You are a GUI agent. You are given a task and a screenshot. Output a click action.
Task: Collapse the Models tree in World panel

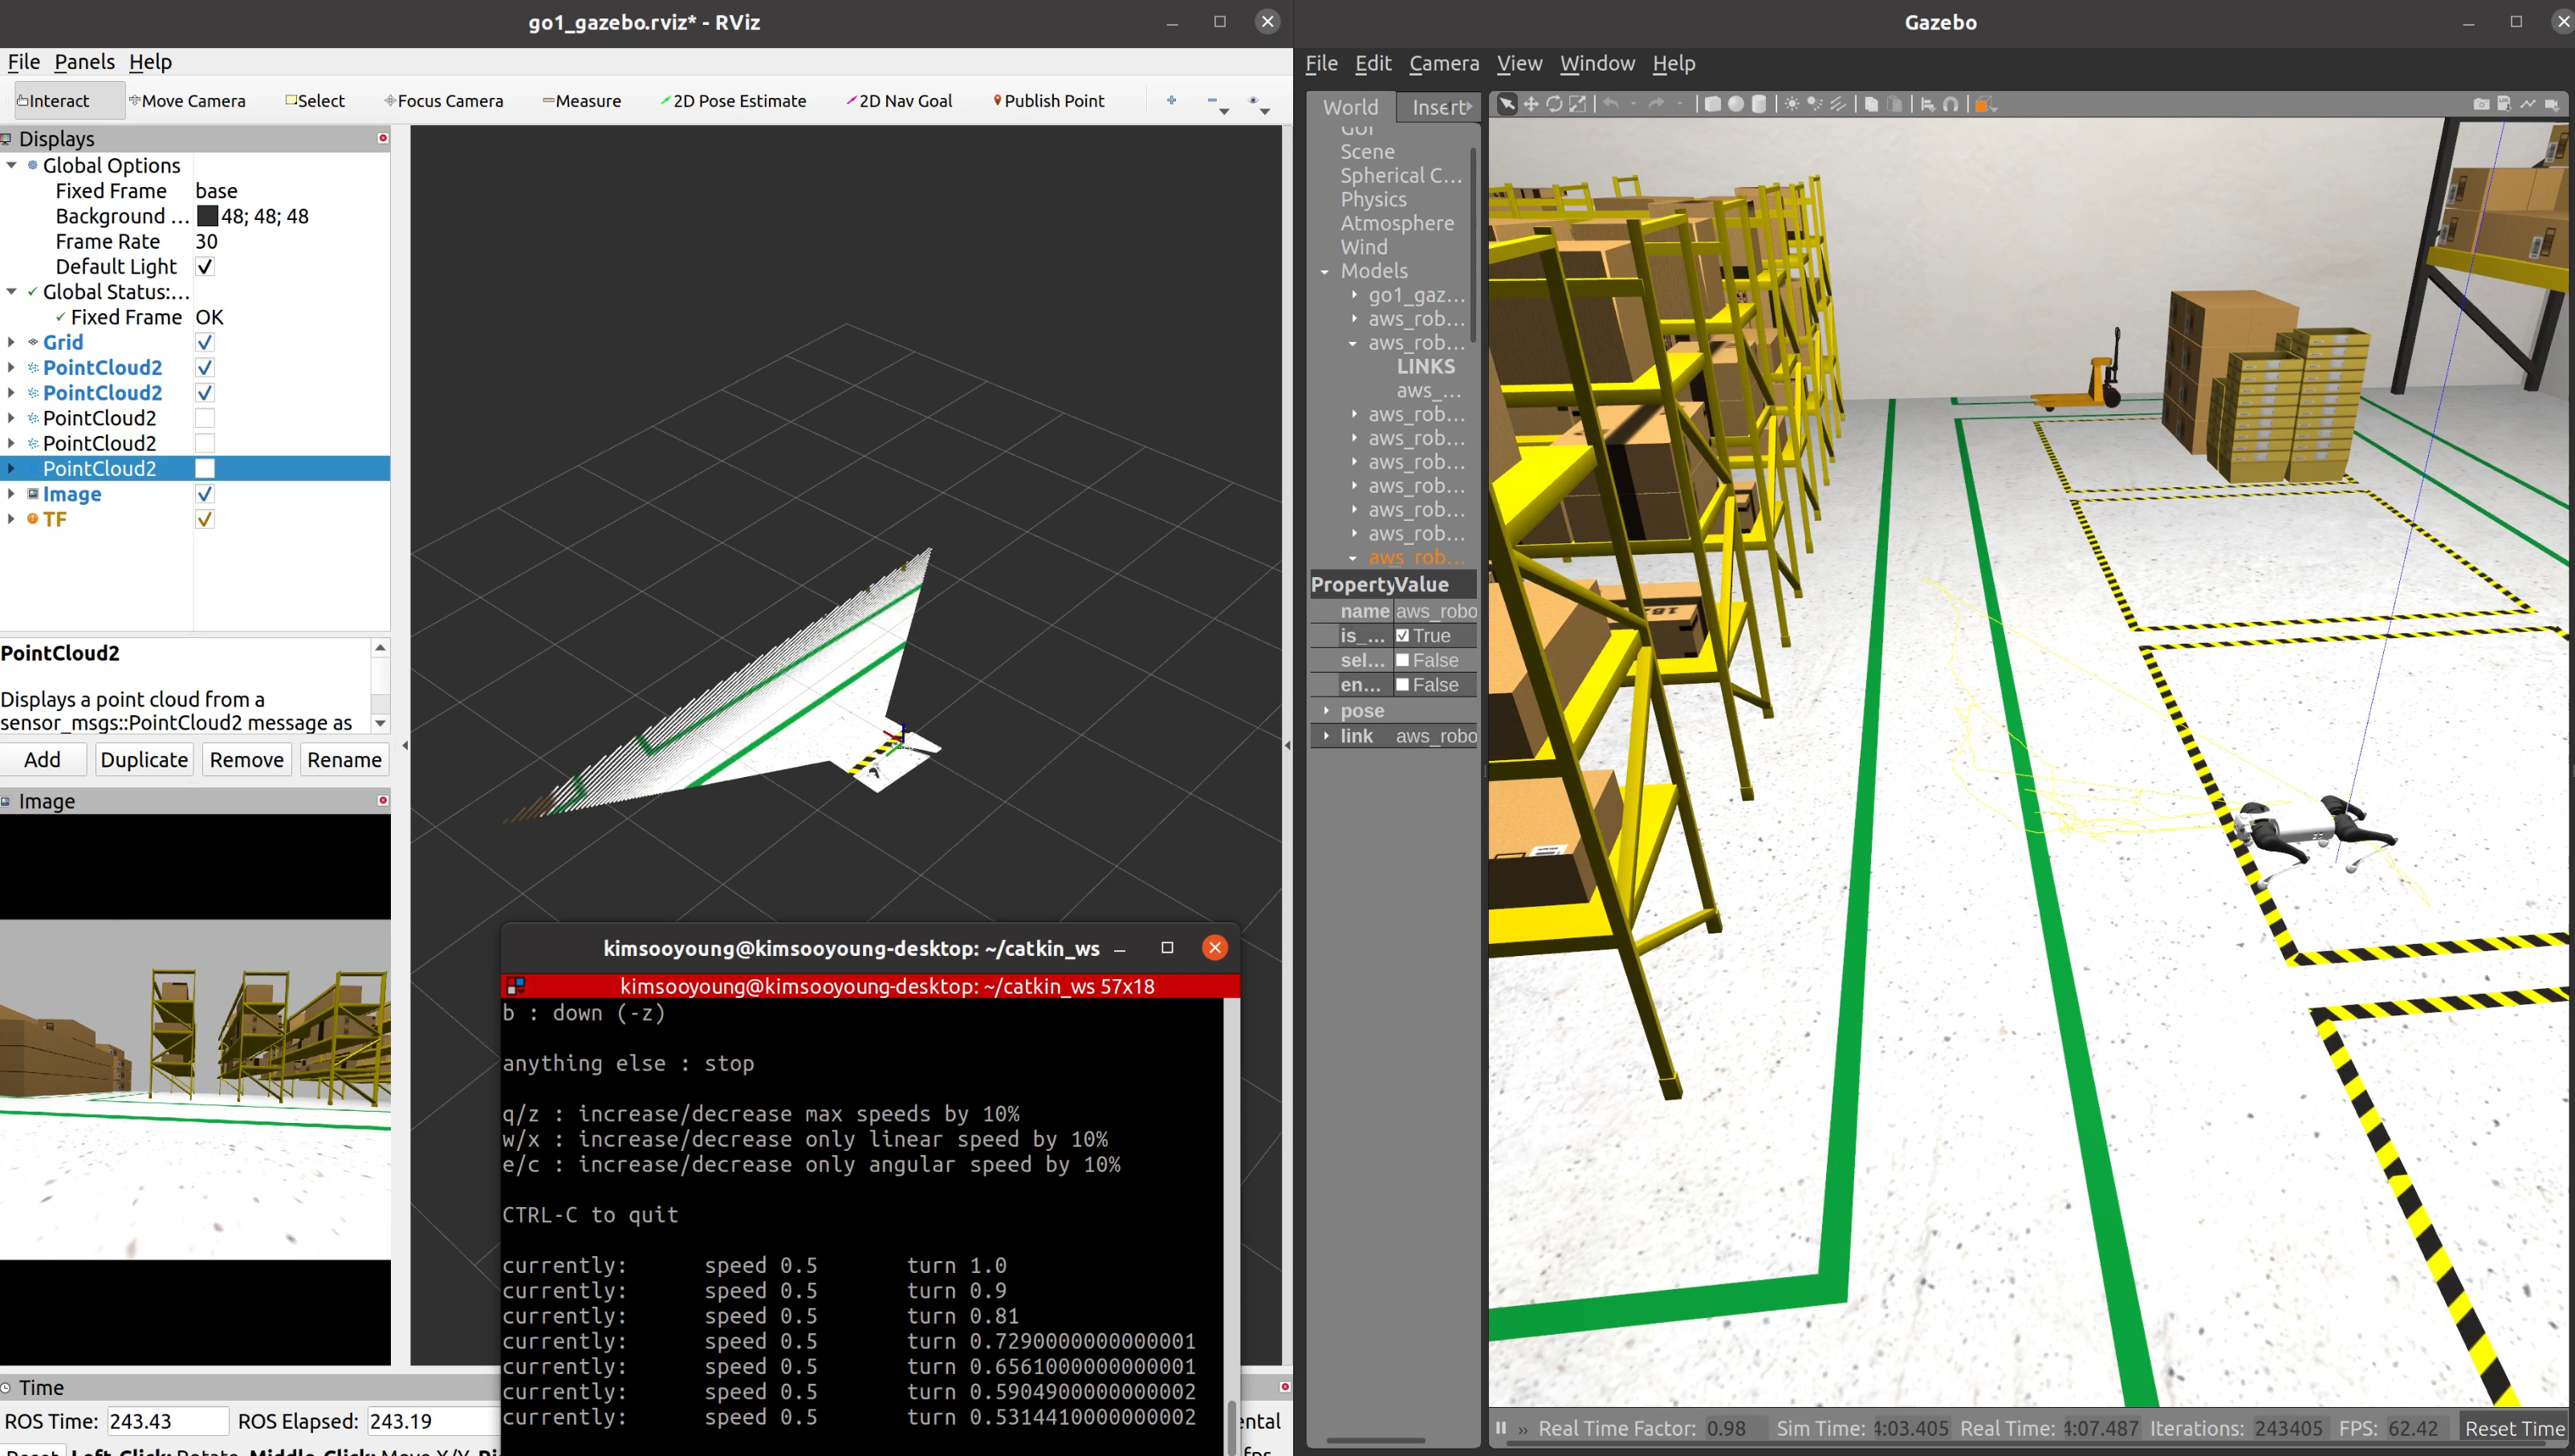pos(1325,271)
